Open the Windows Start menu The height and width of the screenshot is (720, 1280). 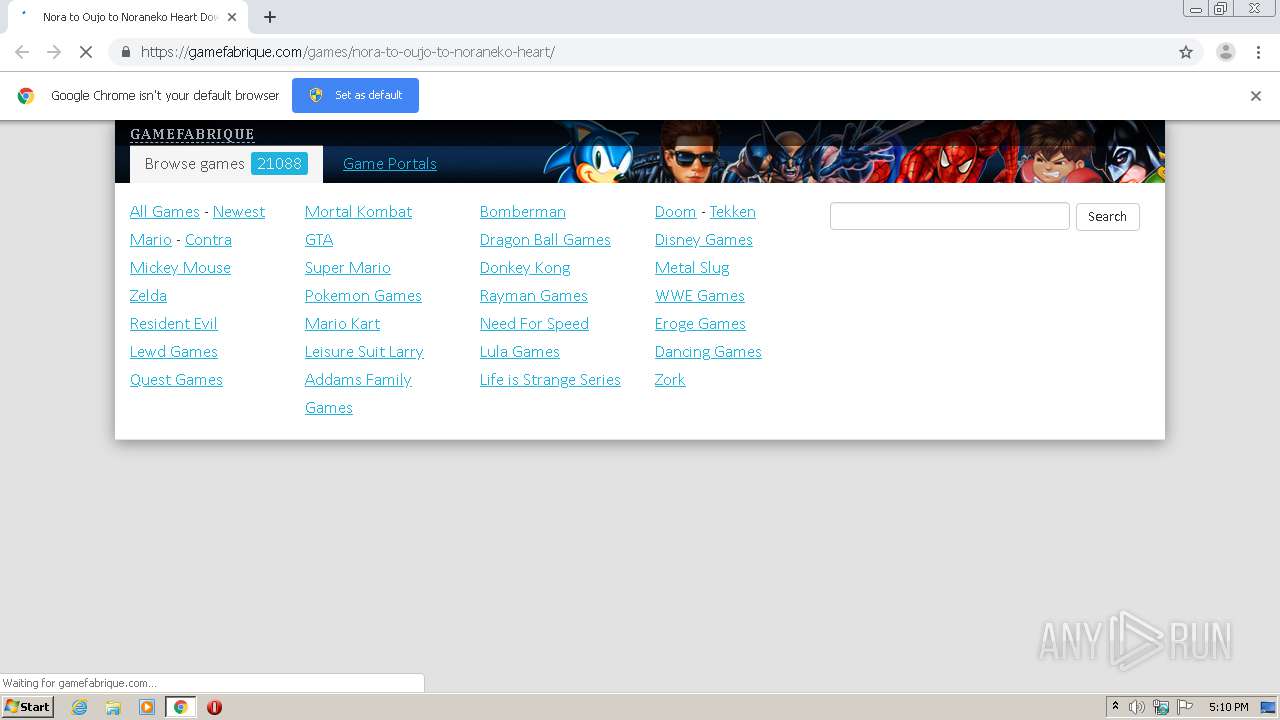coord(28,707)
